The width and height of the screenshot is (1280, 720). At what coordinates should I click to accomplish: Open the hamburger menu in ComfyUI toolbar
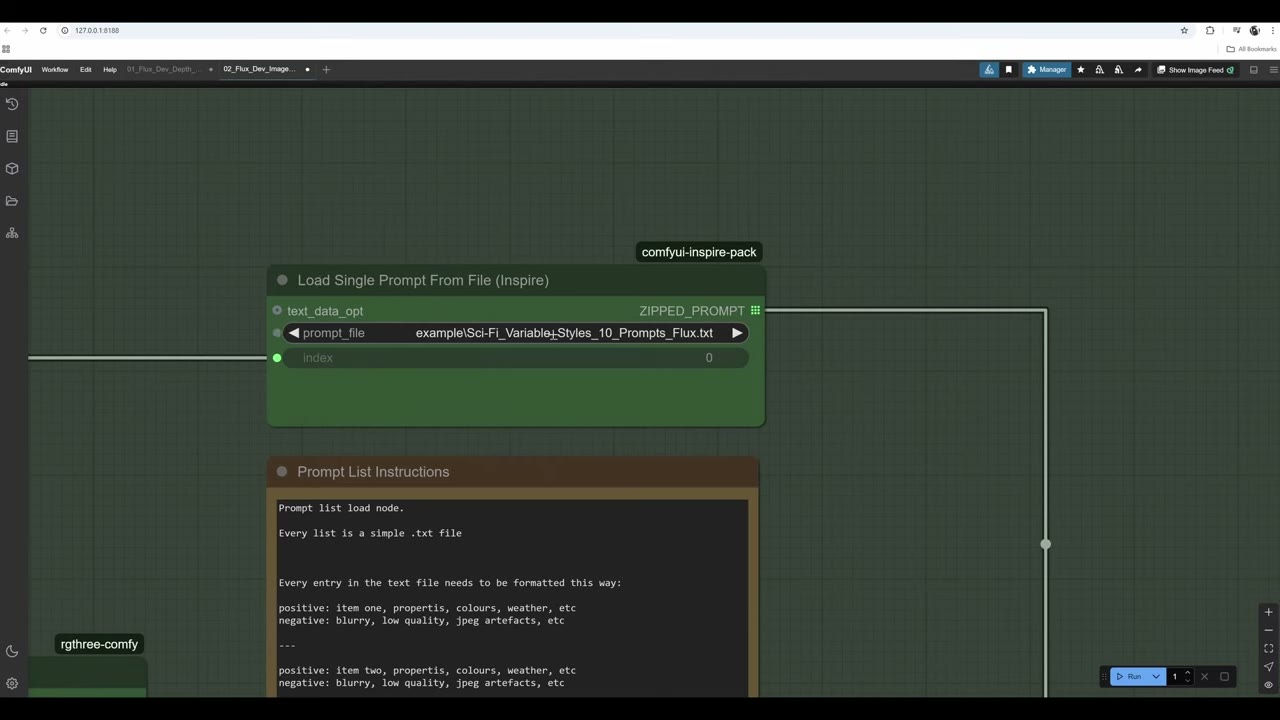pos(1273,70)
